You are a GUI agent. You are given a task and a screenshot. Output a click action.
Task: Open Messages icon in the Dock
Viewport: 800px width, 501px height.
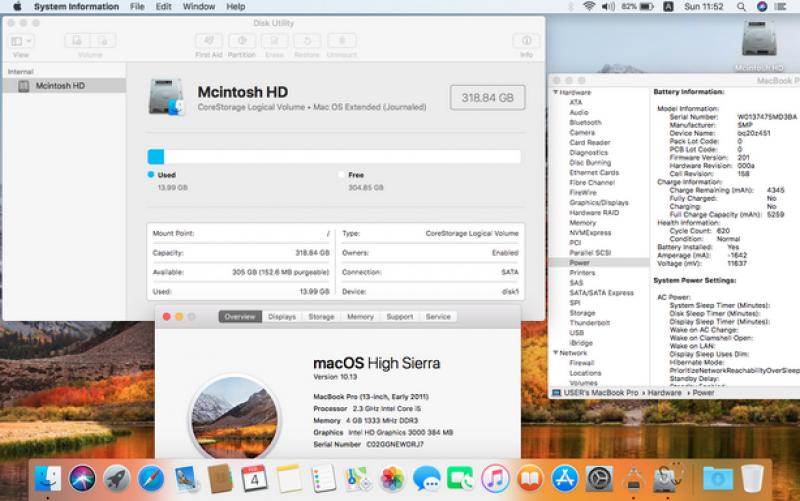coord(427,479)
